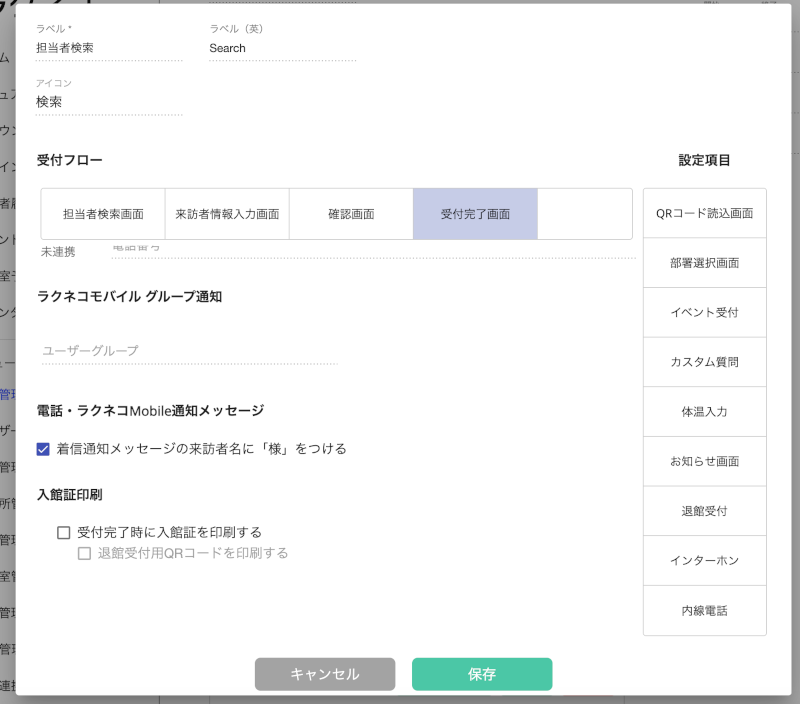
Task: Choose 内線電話 from 設定項目
Action: click(705, 611)
